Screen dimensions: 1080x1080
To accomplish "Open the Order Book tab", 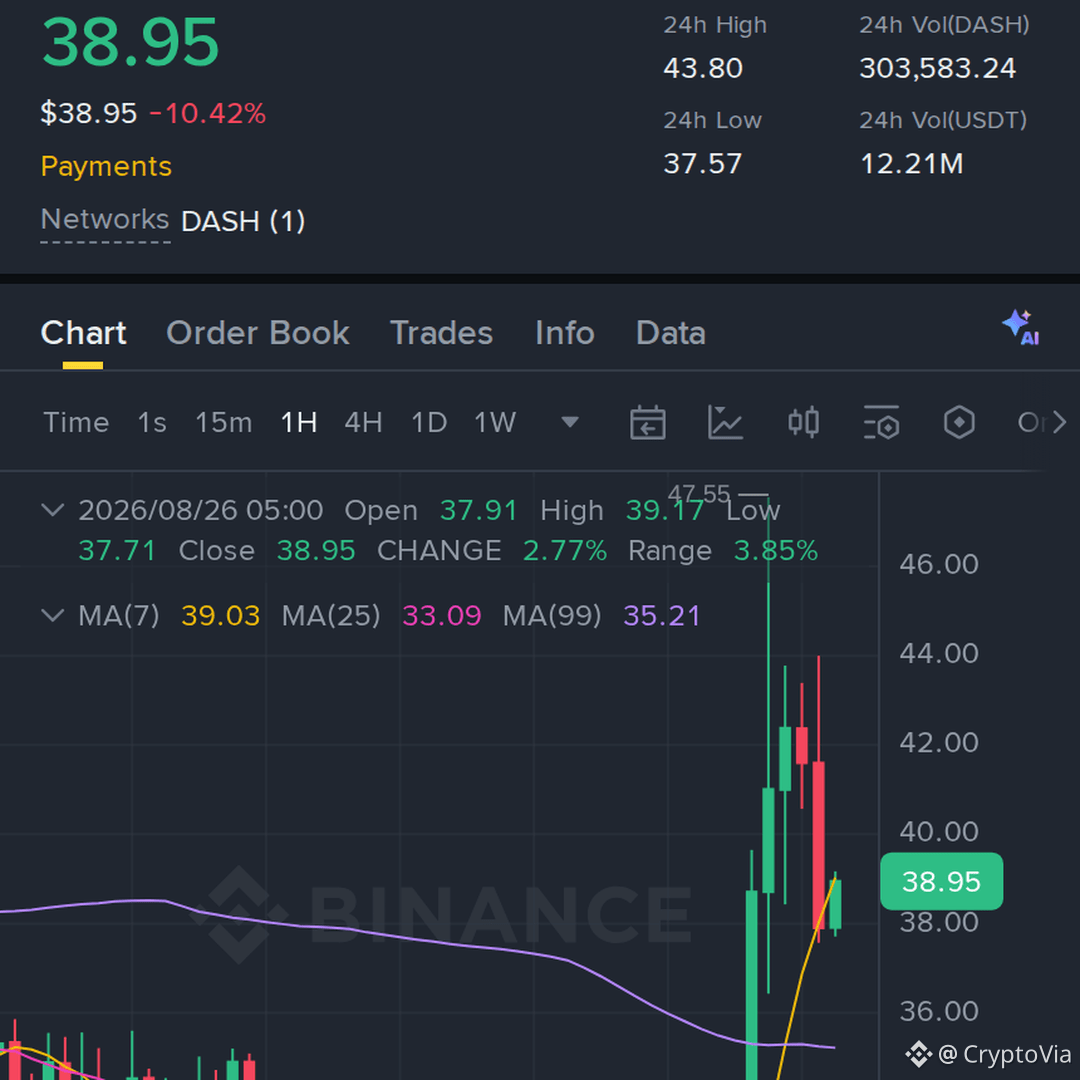I will pyautogui.click(x=258, y=333).
